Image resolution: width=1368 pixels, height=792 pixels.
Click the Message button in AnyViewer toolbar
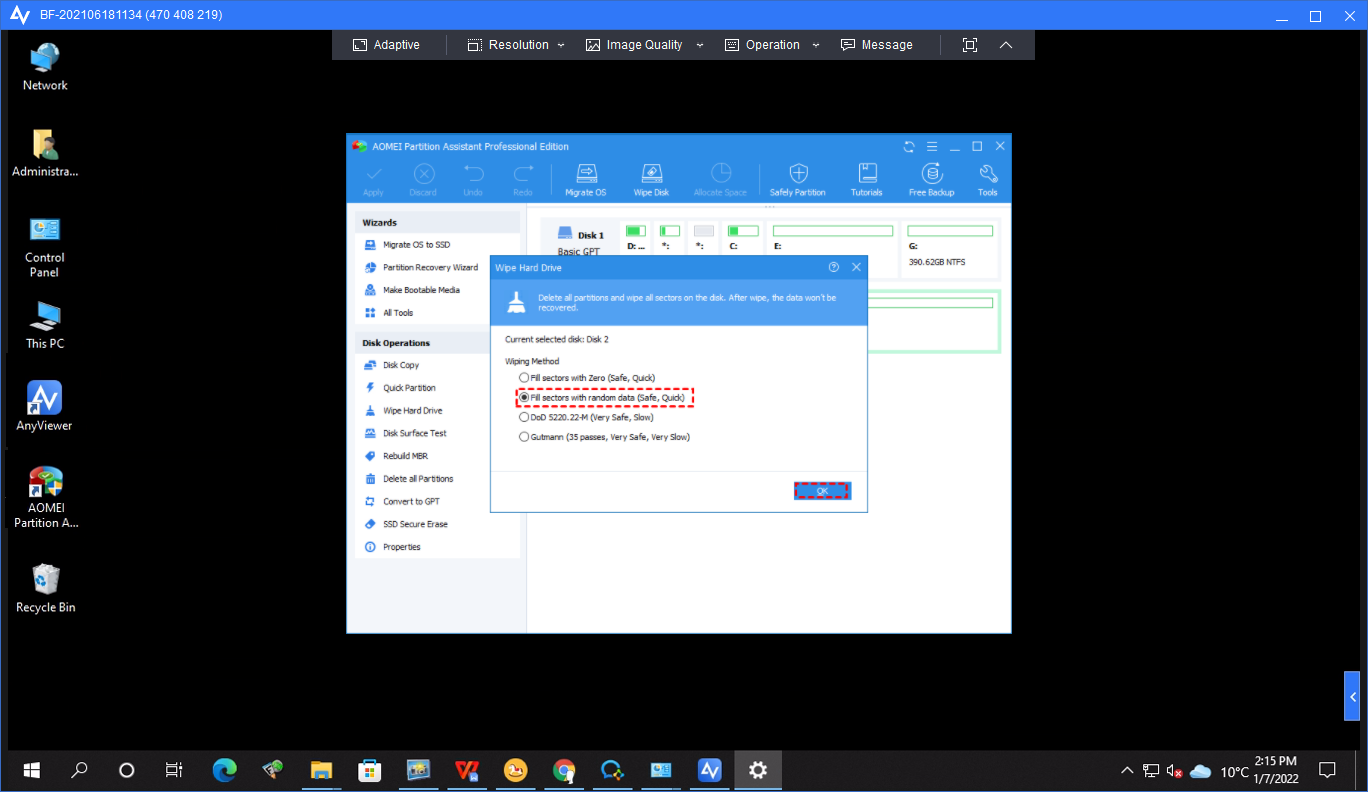click(x=877, y=45)
